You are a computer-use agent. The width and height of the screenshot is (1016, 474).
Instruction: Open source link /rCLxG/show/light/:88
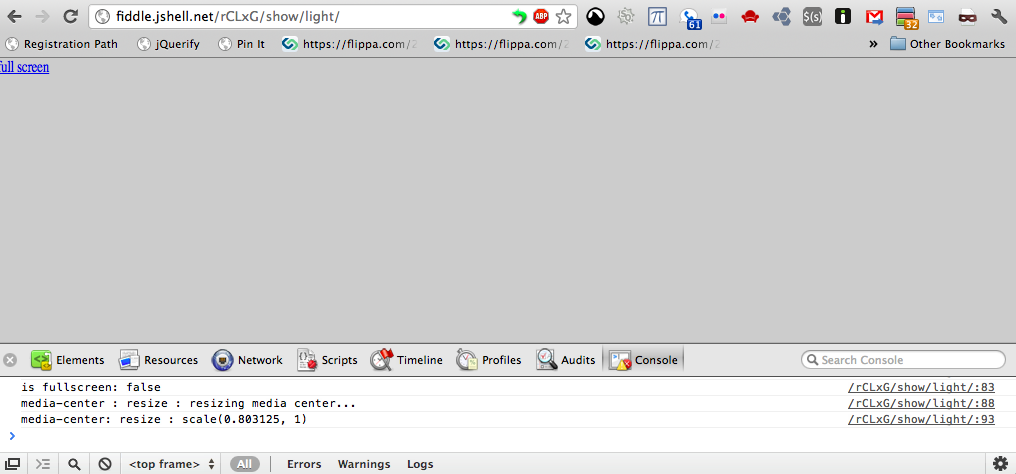[x=921, y=404]
